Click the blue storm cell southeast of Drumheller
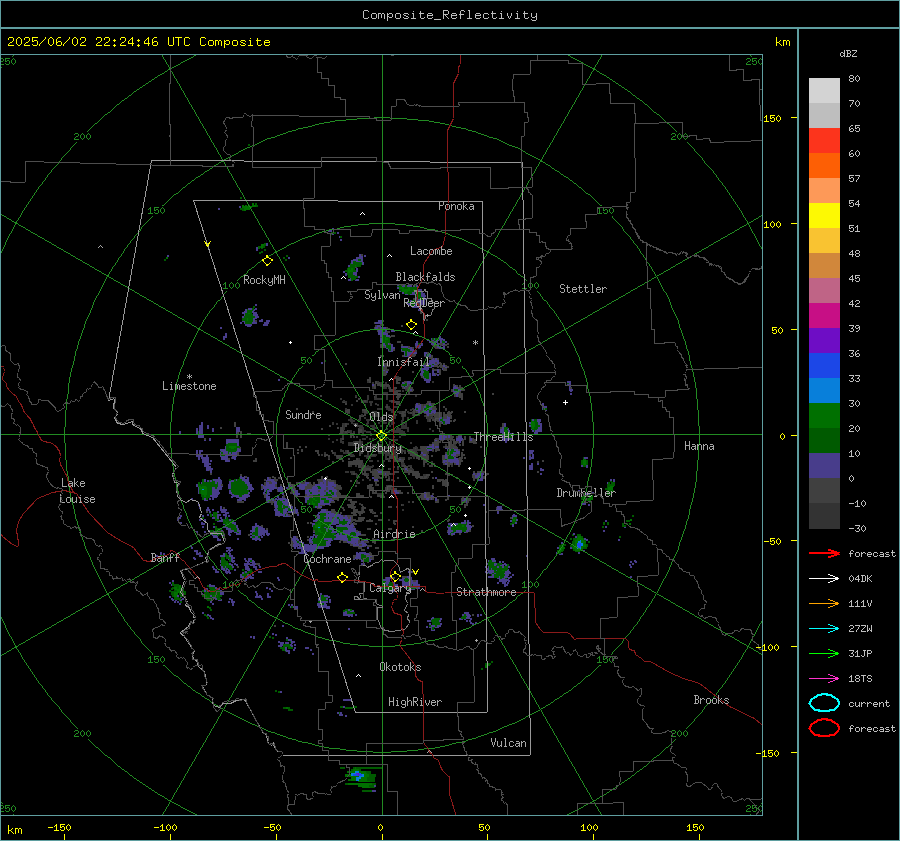This screenshot has width=900, height=841. point(579,542)
